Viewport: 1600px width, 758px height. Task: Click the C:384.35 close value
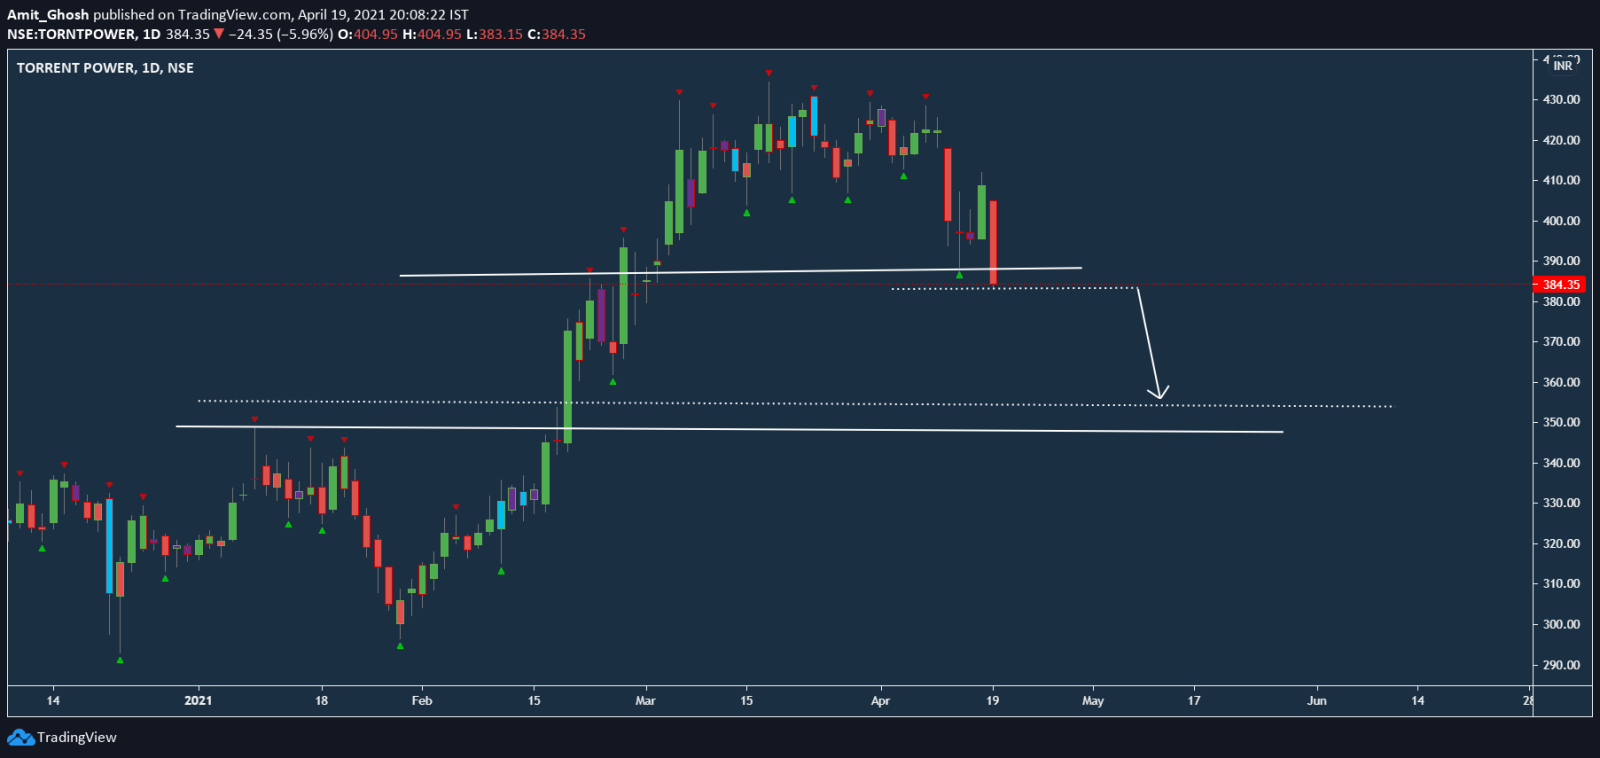(557, 34)
